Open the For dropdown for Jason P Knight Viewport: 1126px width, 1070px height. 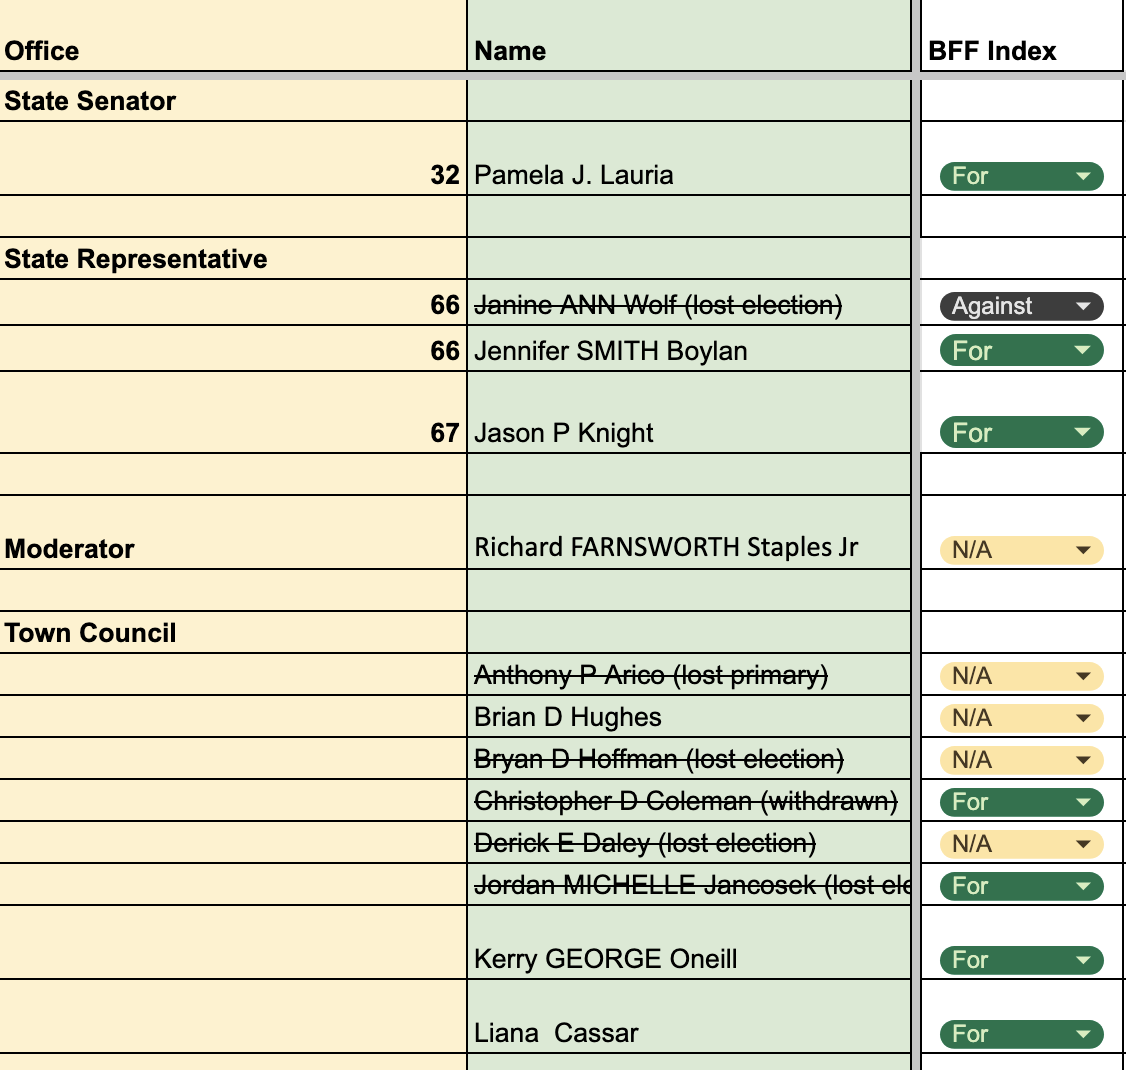pyautogui.click(x=1021, y=432)
